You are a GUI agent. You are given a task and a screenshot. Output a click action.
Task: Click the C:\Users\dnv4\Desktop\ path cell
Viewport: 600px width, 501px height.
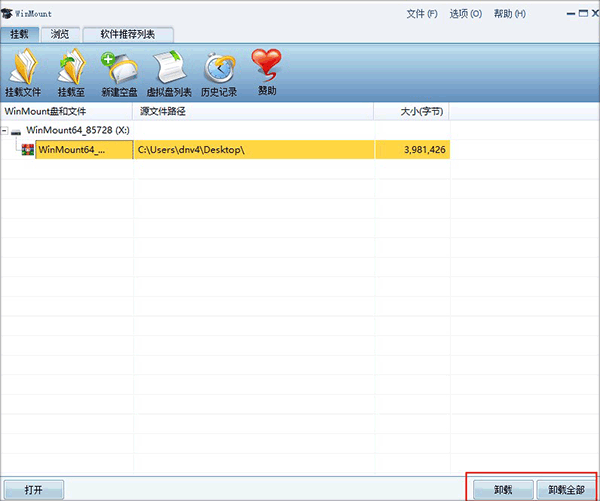click(x=254, y=150)
